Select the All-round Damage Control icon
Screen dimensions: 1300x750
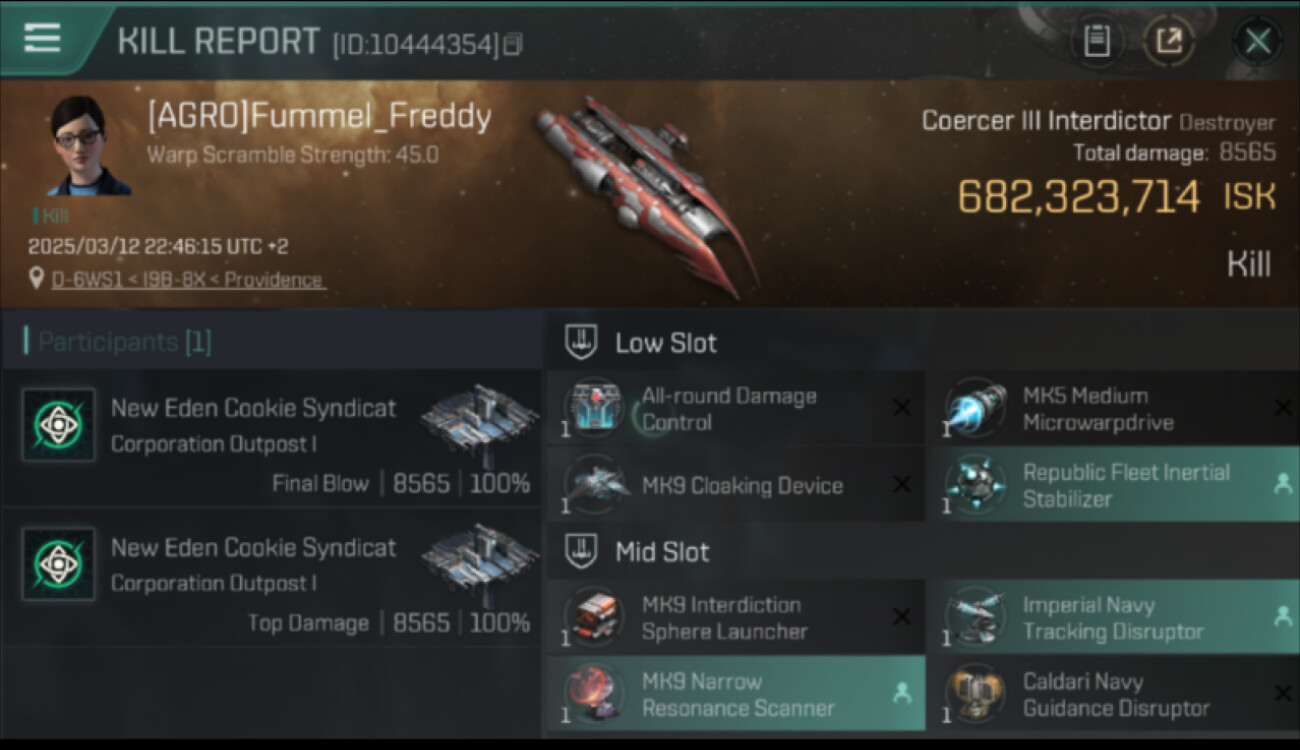point(594,409)
